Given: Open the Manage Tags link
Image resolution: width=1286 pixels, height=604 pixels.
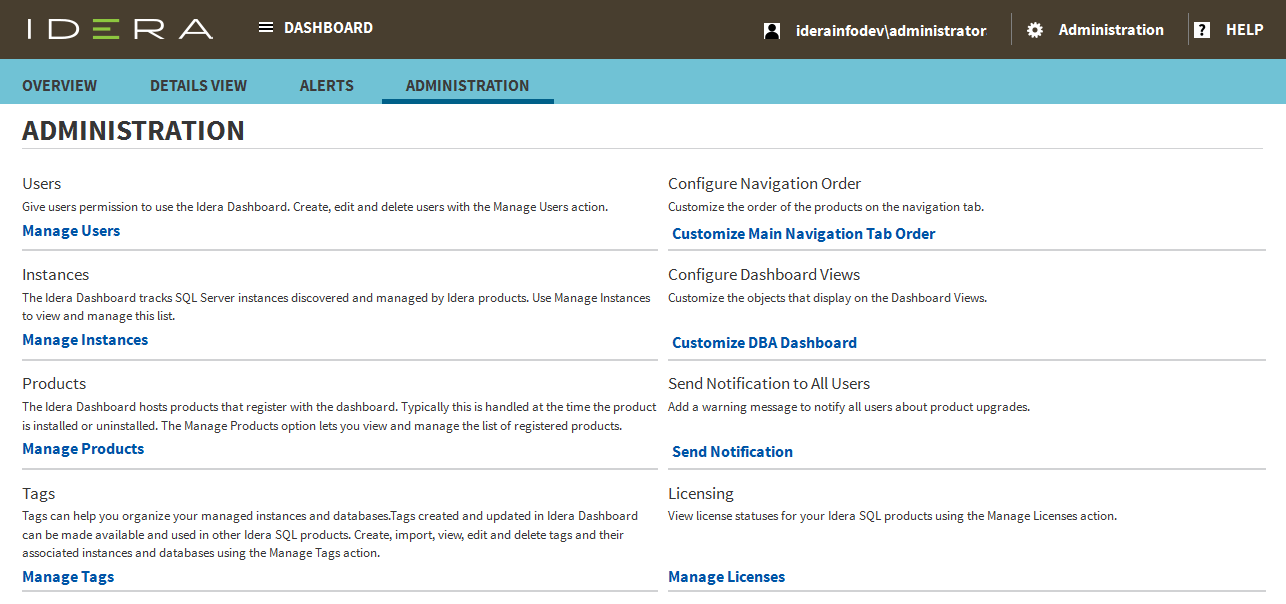Looking at the screenshot, I should tap(68, 577).
